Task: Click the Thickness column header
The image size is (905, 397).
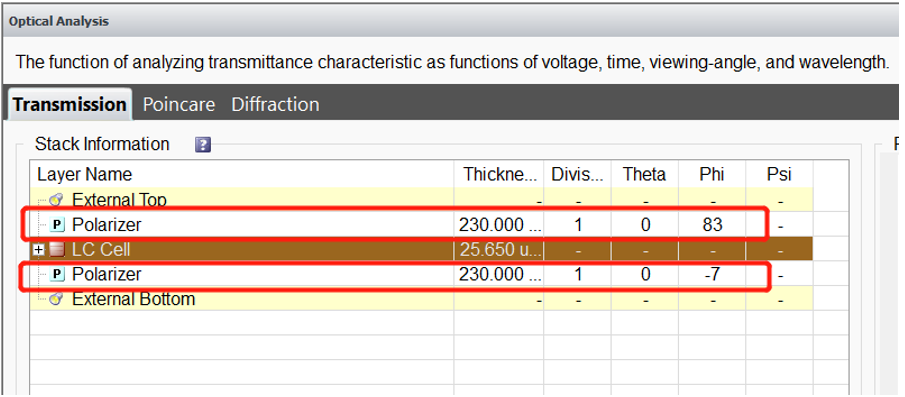Action: [499, 174]
